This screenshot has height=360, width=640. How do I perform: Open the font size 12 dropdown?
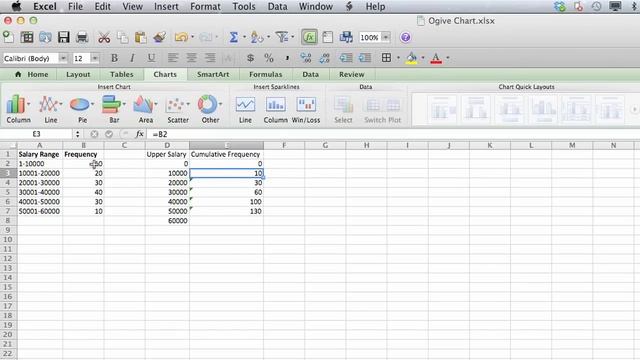95,58
